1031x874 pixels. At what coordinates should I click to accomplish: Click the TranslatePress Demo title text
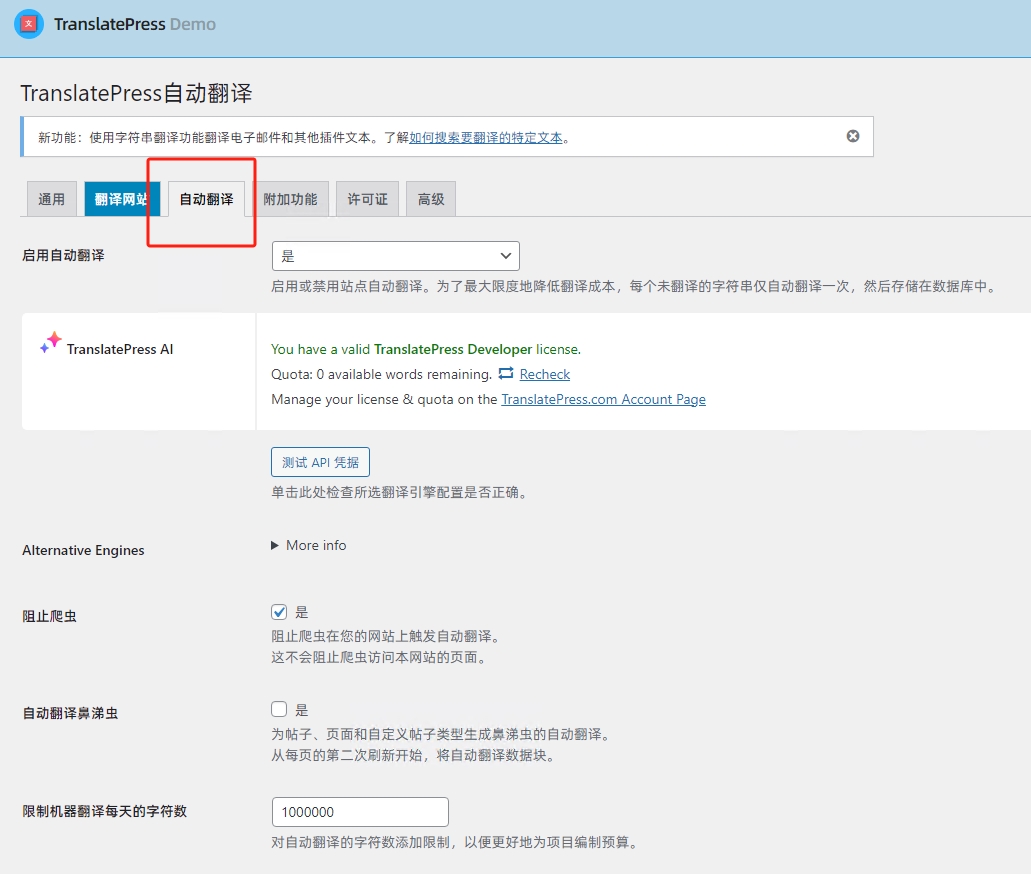135,24
